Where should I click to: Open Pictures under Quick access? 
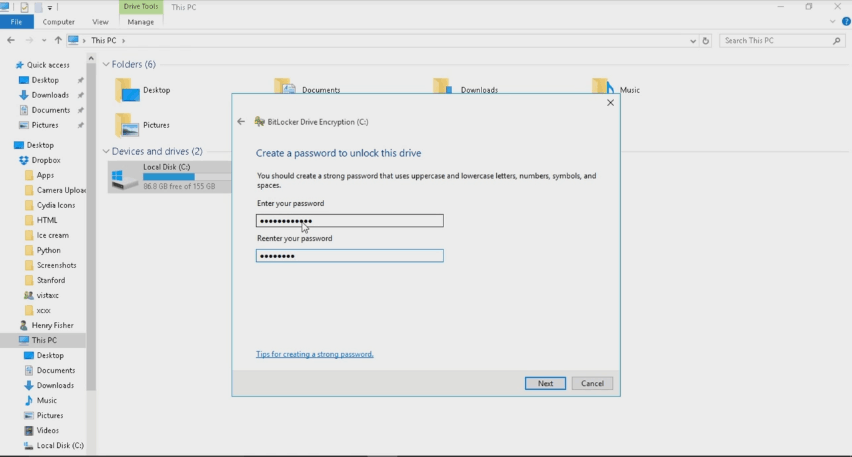(x=45, y=125)
